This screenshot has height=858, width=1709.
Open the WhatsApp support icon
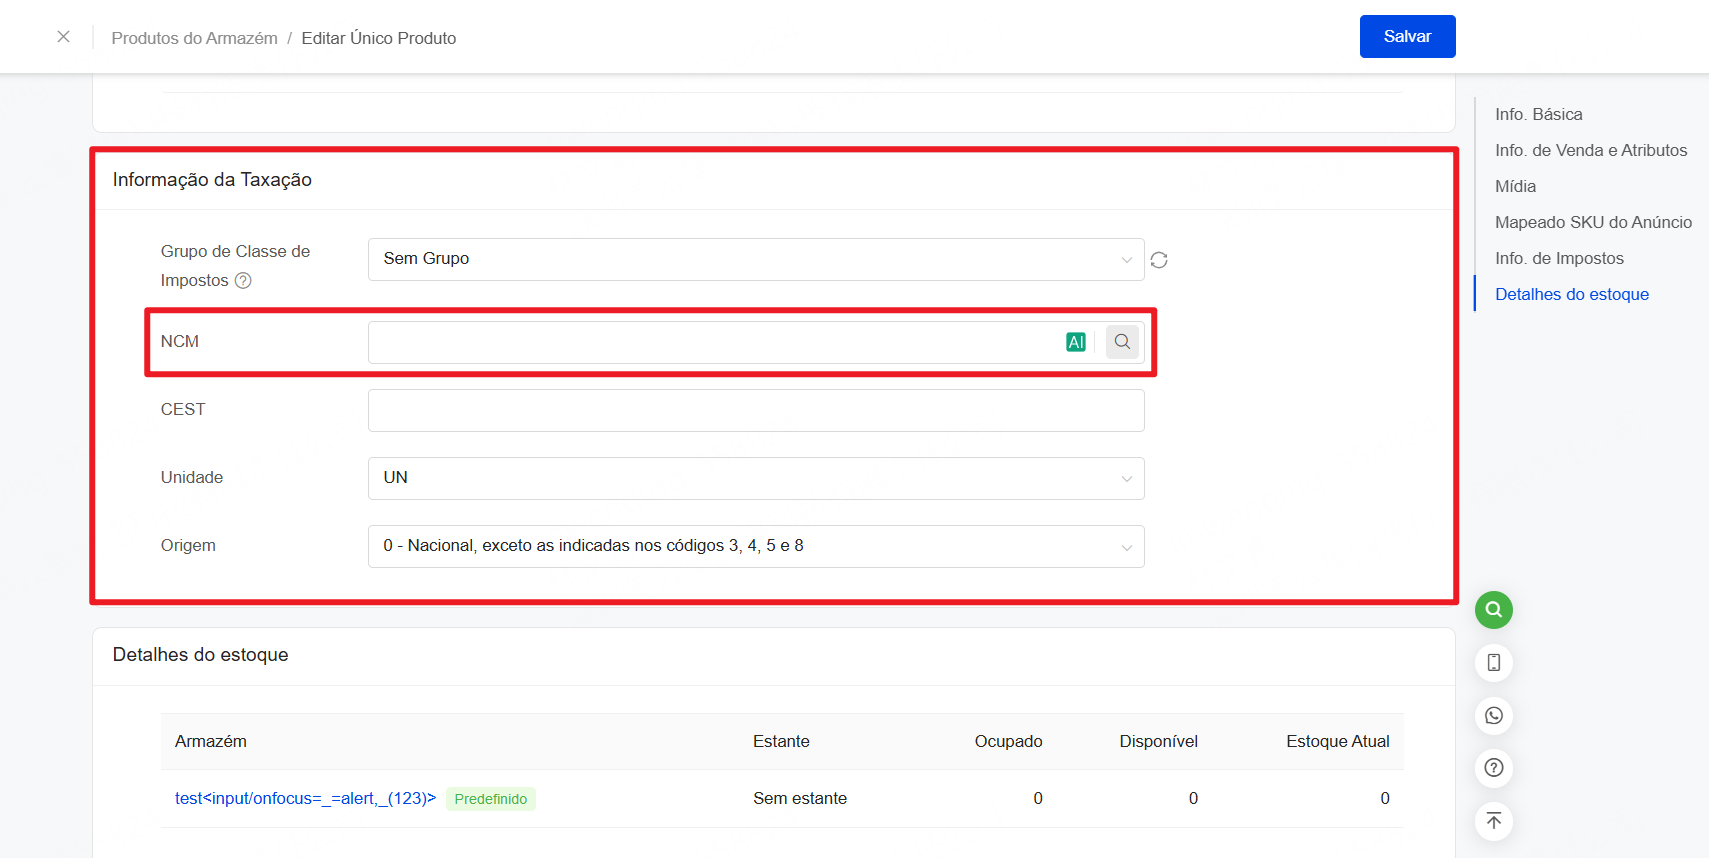point(1493,716)
